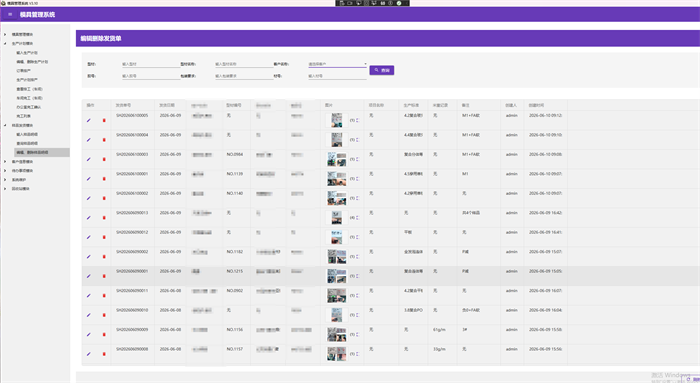Delete shipment SH202606090009 with red trash icon
Screen dimensions: 700x383
104,334
